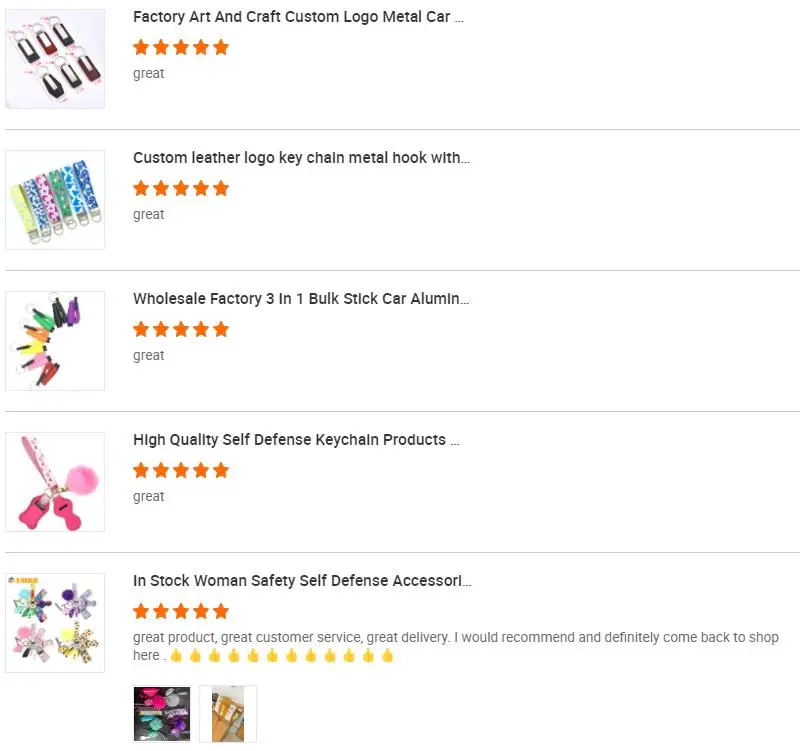This screenshot has height=751, width=800.
Task: Open 'In Stock Woman Safety' product link
Action: click(x=302, y=581)
